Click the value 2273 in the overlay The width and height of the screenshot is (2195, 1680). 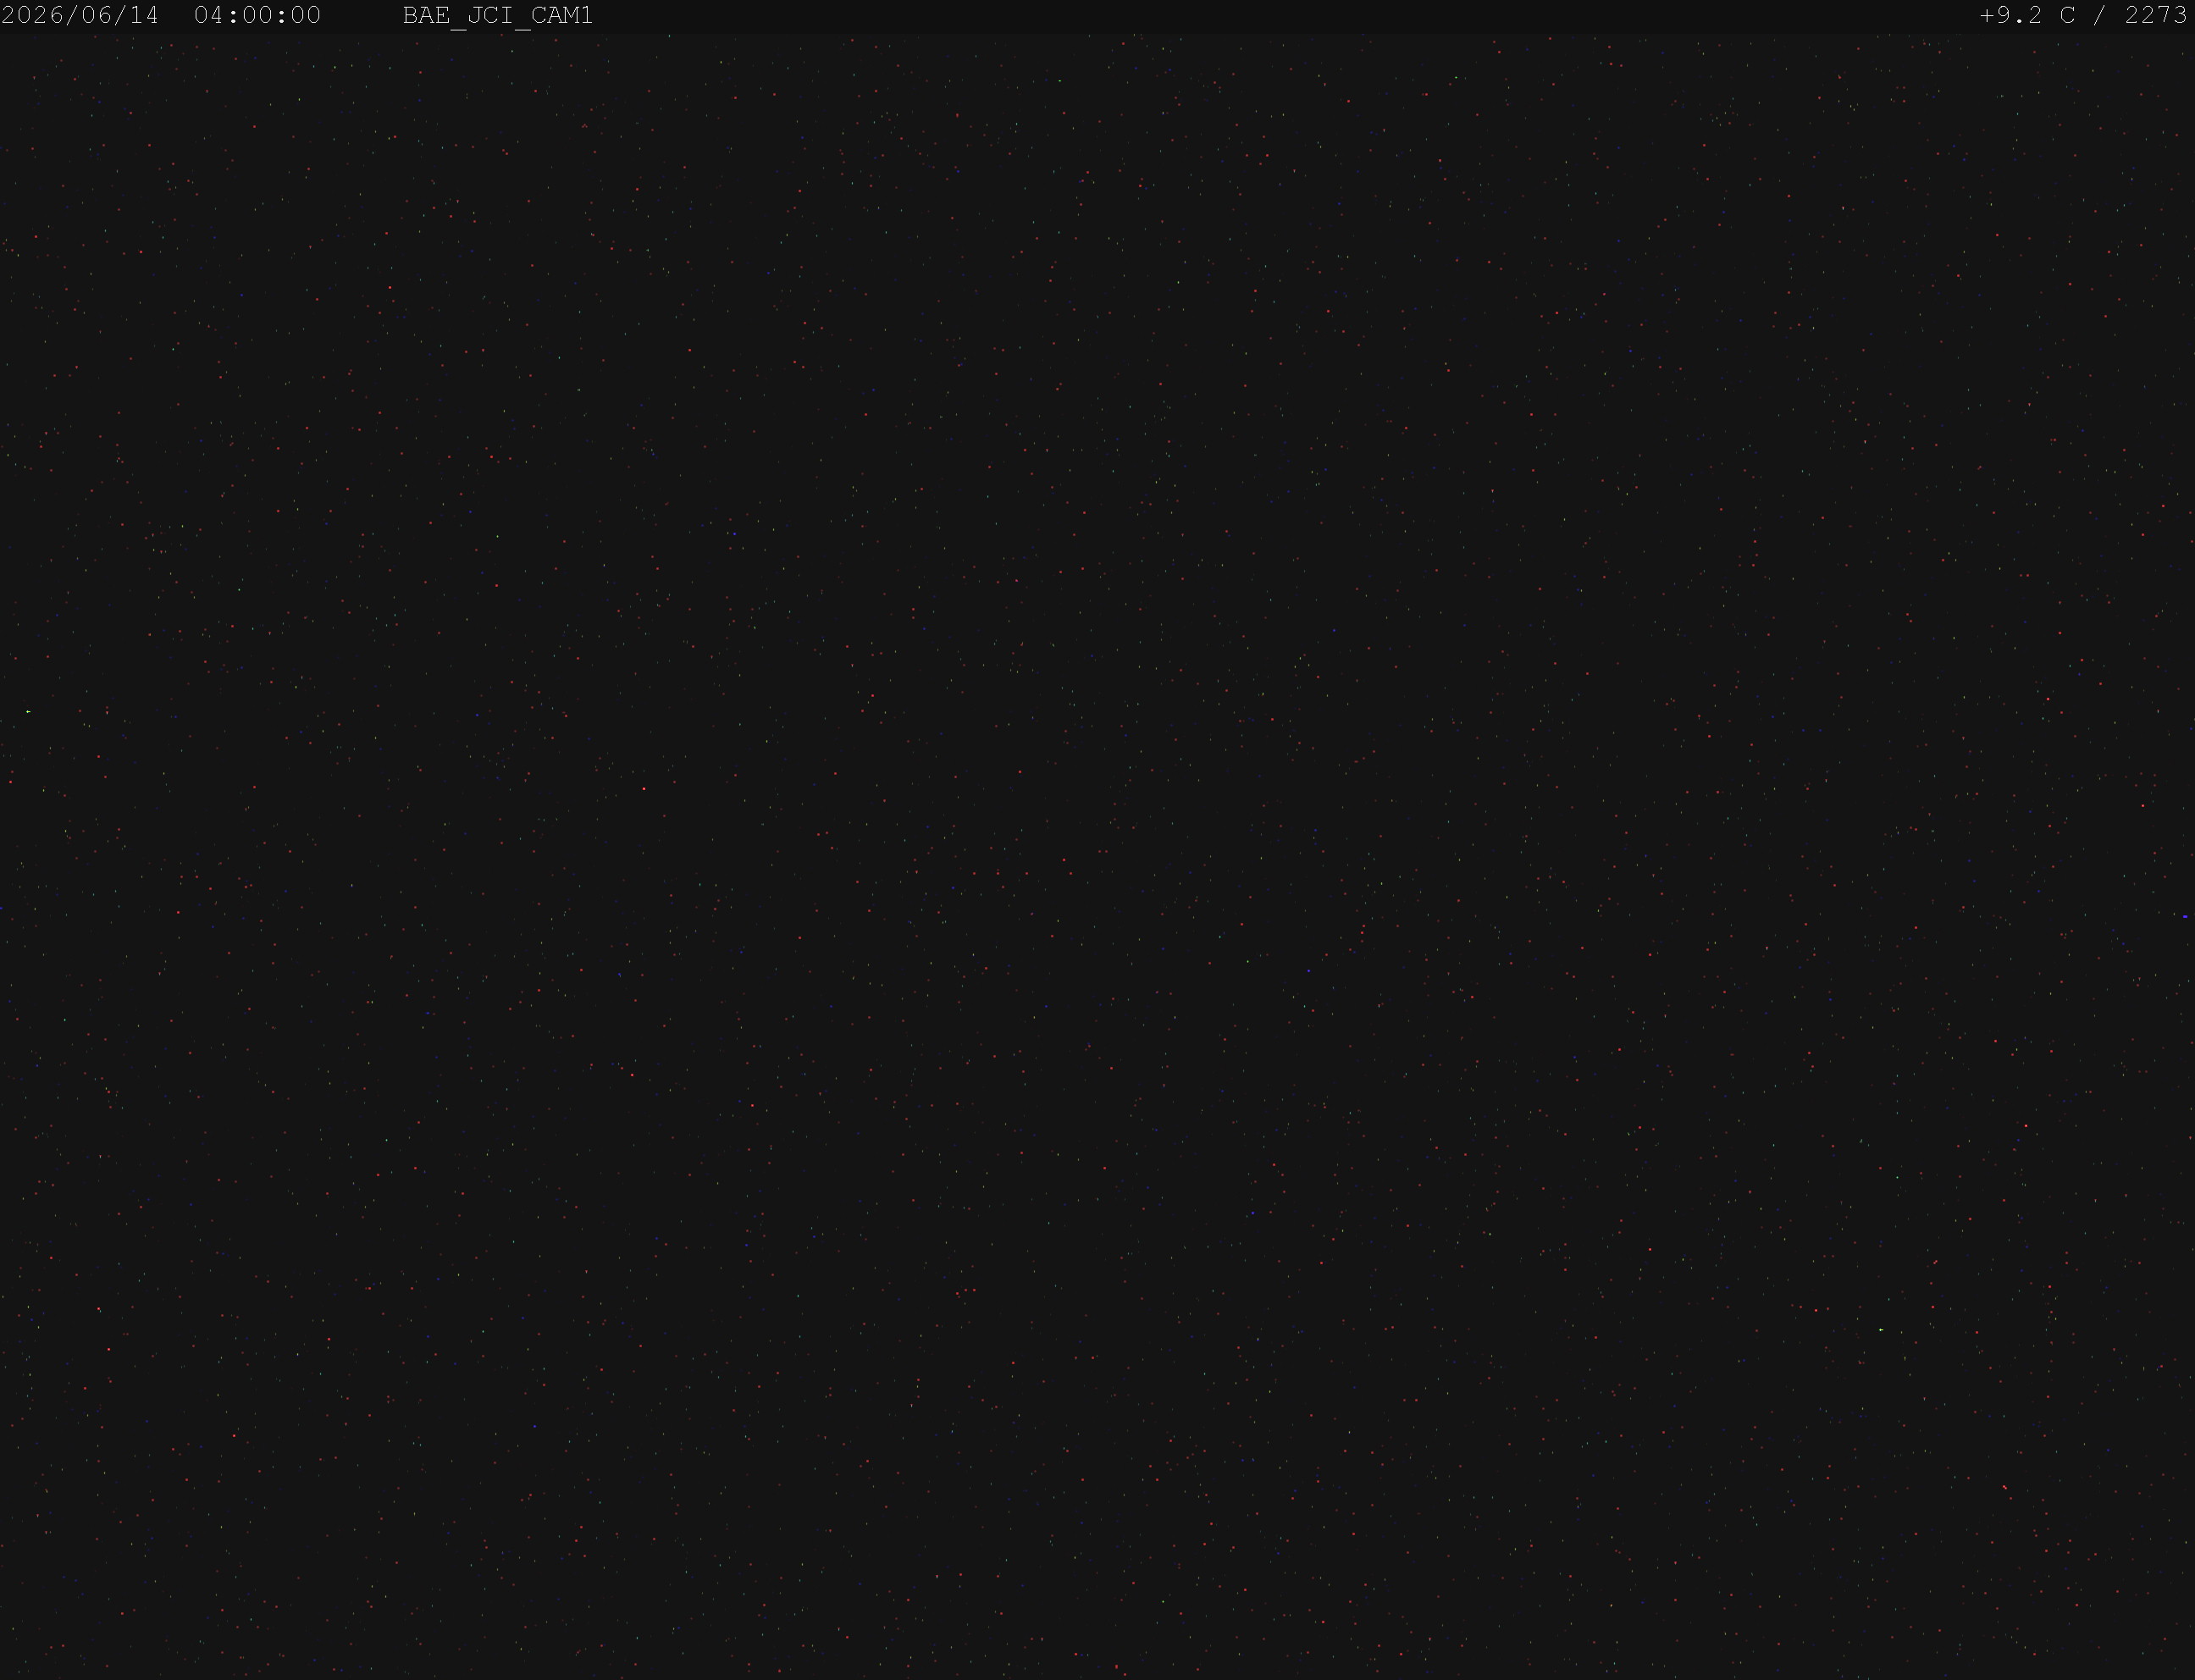pyautogui.click(x=2156, y=16)
